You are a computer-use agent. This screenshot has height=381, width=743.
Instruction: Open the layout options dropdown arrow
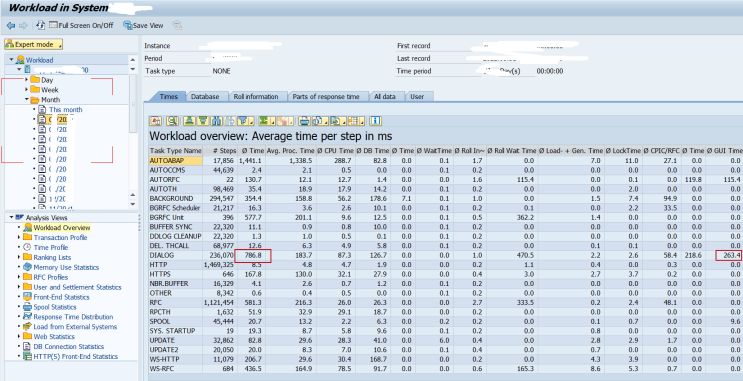tap(362, 121)
